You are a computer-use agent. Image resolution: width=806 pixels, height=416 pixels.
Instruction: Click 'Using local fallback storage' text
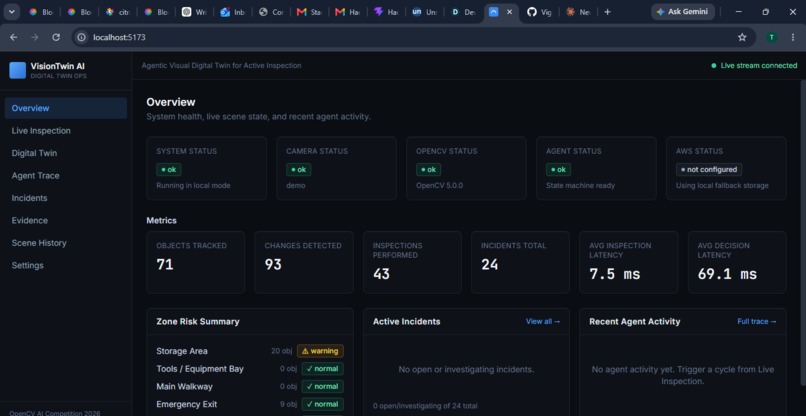722,185
